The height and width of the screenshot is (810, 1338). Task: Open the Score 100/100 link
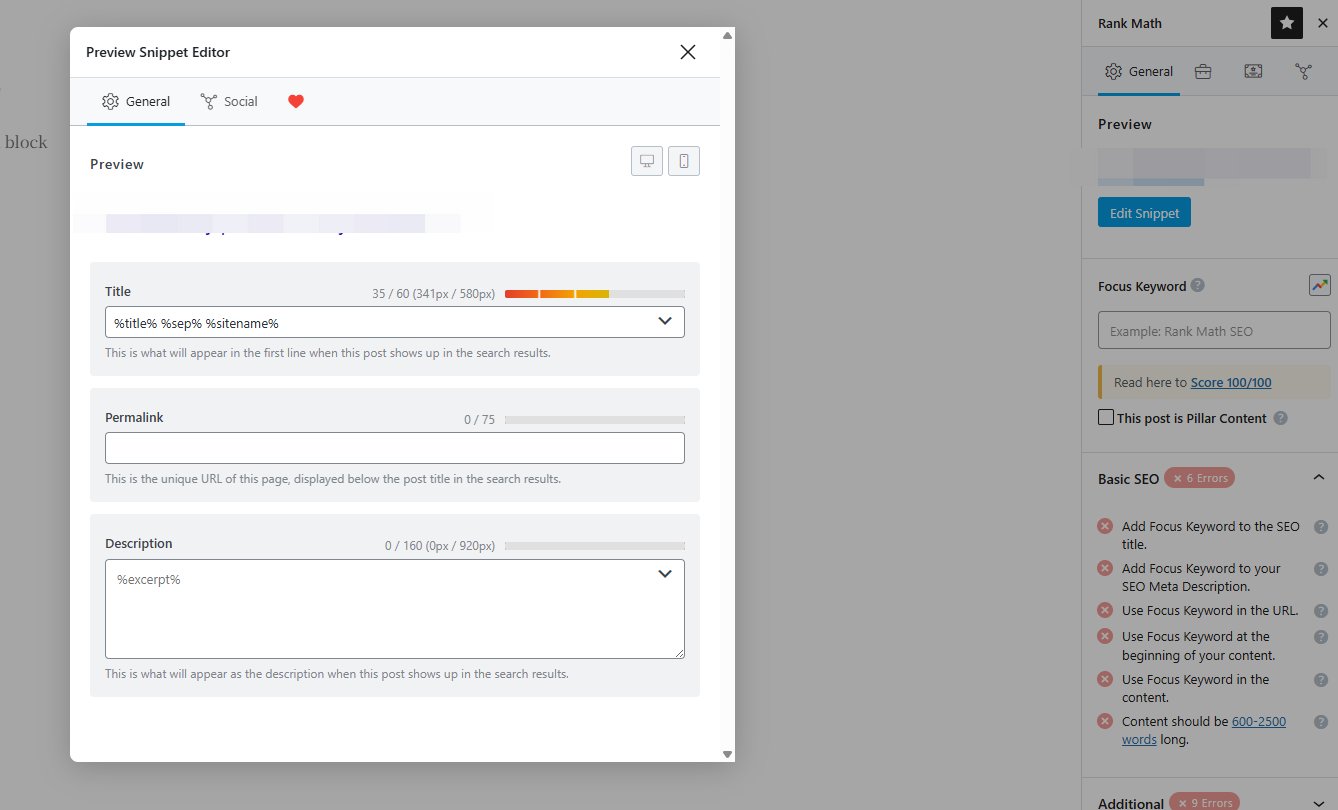pos(1231,382)
